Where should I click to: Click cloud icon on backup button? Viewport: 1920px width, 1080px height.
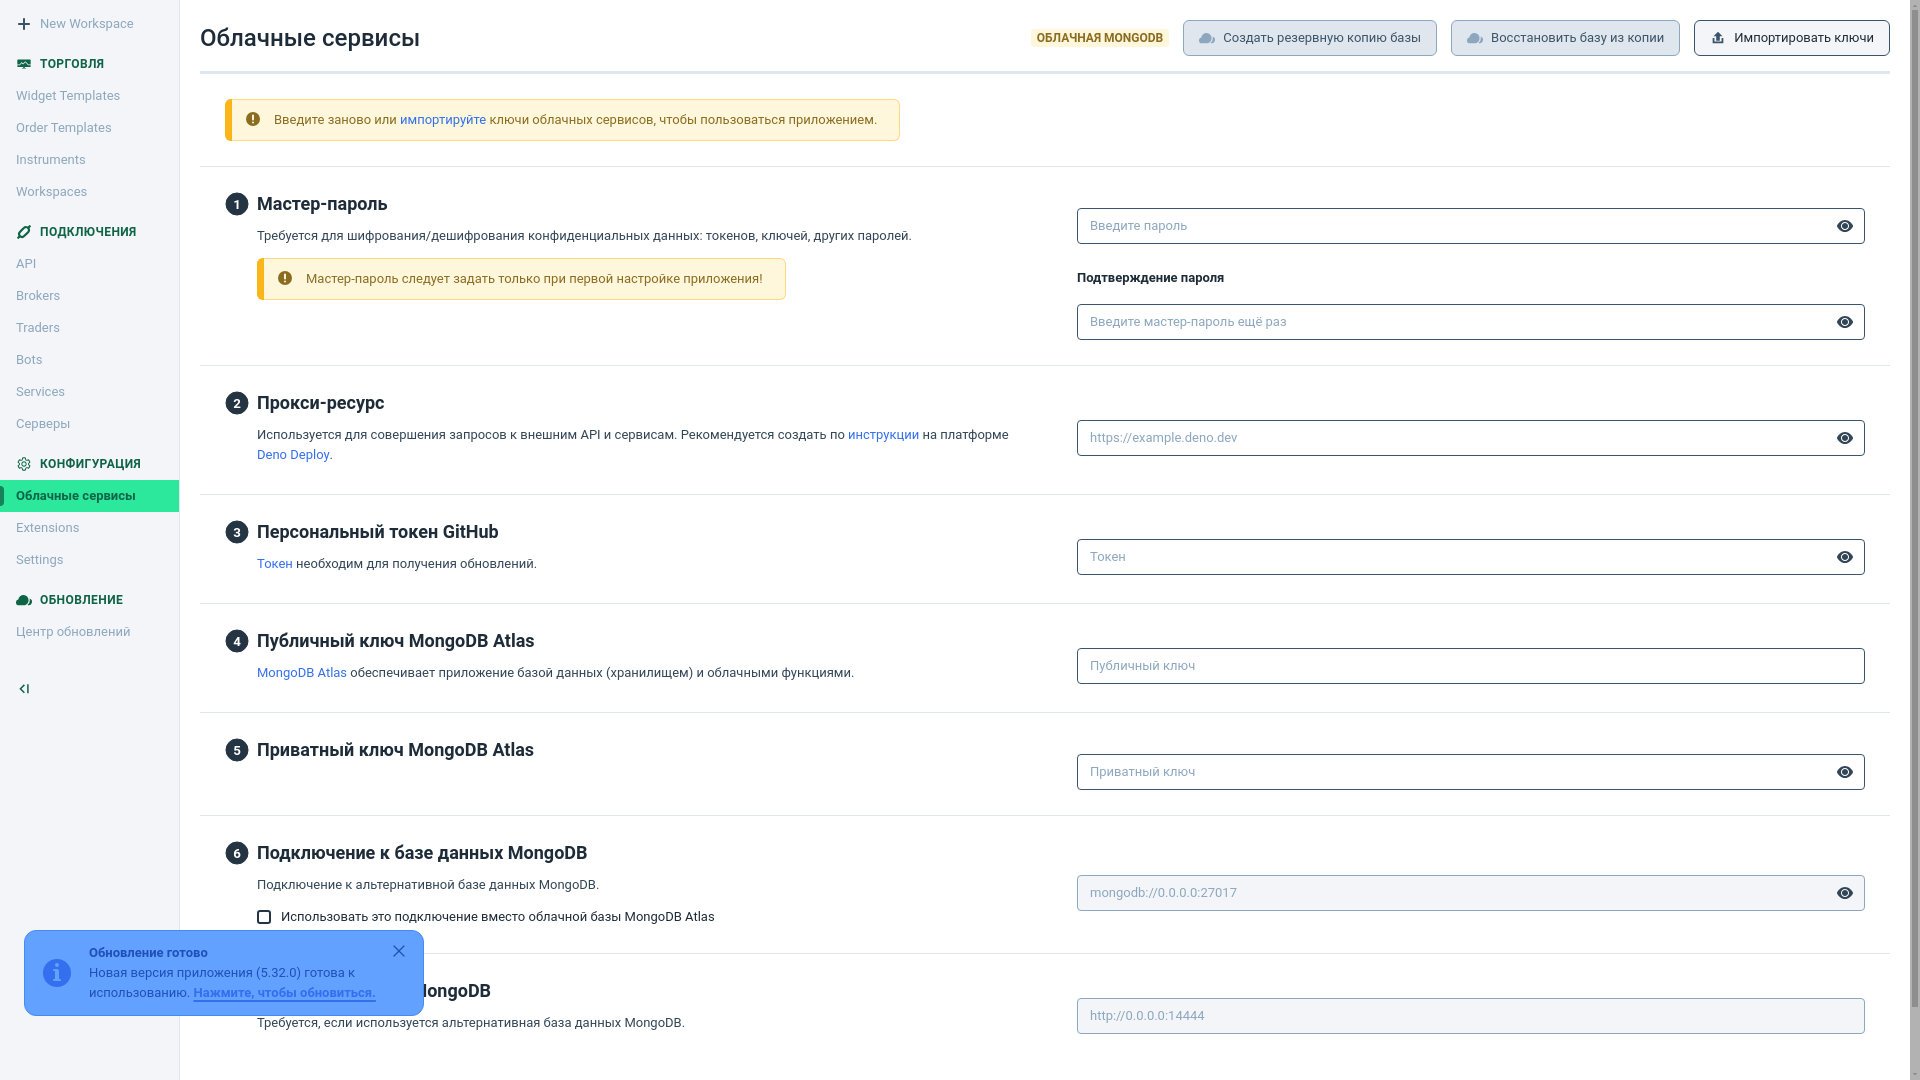[x=1207, y=38]
